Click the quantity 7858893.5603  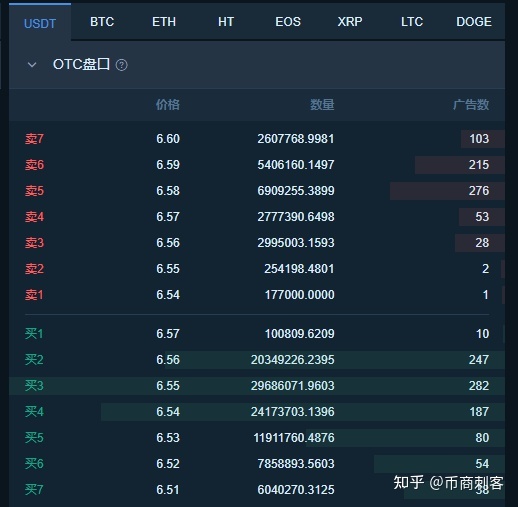[296, 464]
